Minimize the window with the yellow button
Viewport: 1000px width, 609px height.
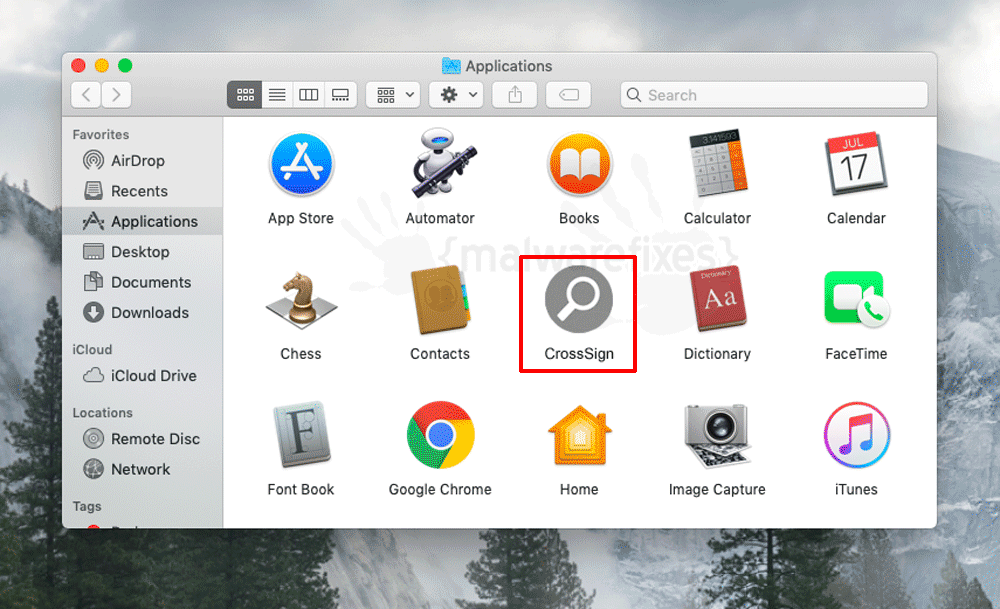(102, 66)
